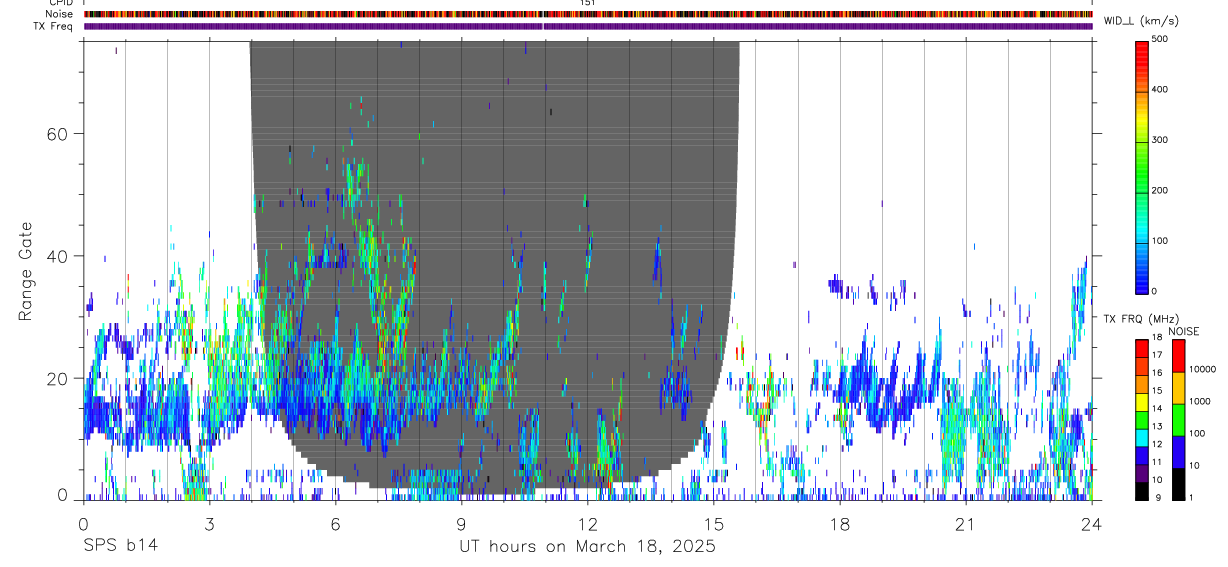Click the yellow 14-15 MHz frequency swatch
Image resolution: width=1228 pixels, height=567 pixels.
click(x=1141, y=402)
